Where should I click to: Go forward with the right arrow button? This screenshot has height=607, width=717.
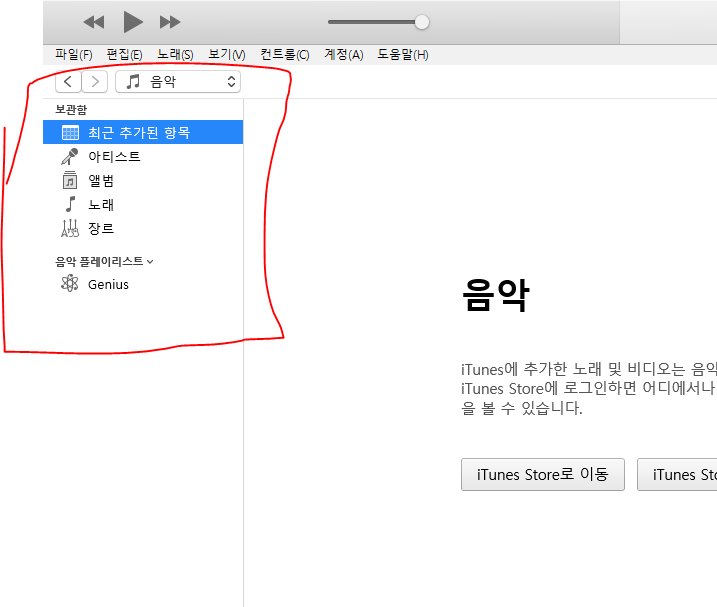[x=95, y=82]
